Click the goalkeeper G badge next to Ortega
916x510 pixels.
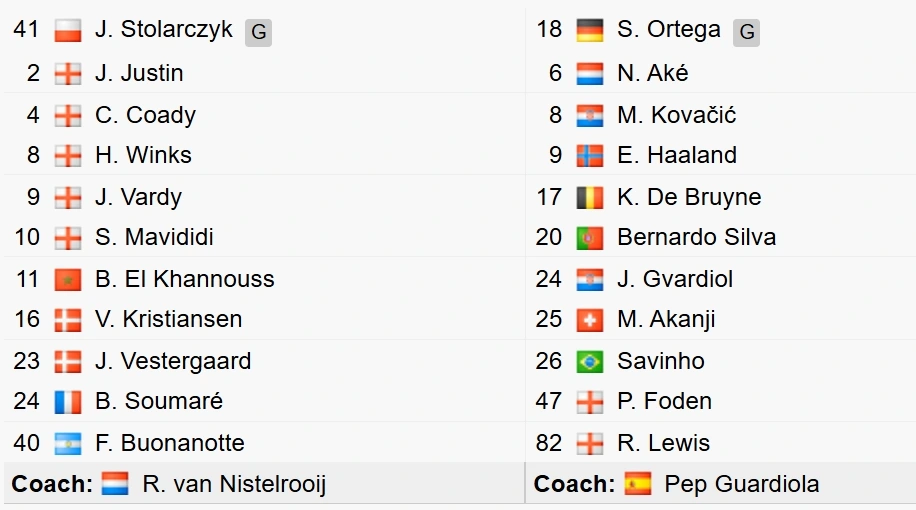click(747, 32)
